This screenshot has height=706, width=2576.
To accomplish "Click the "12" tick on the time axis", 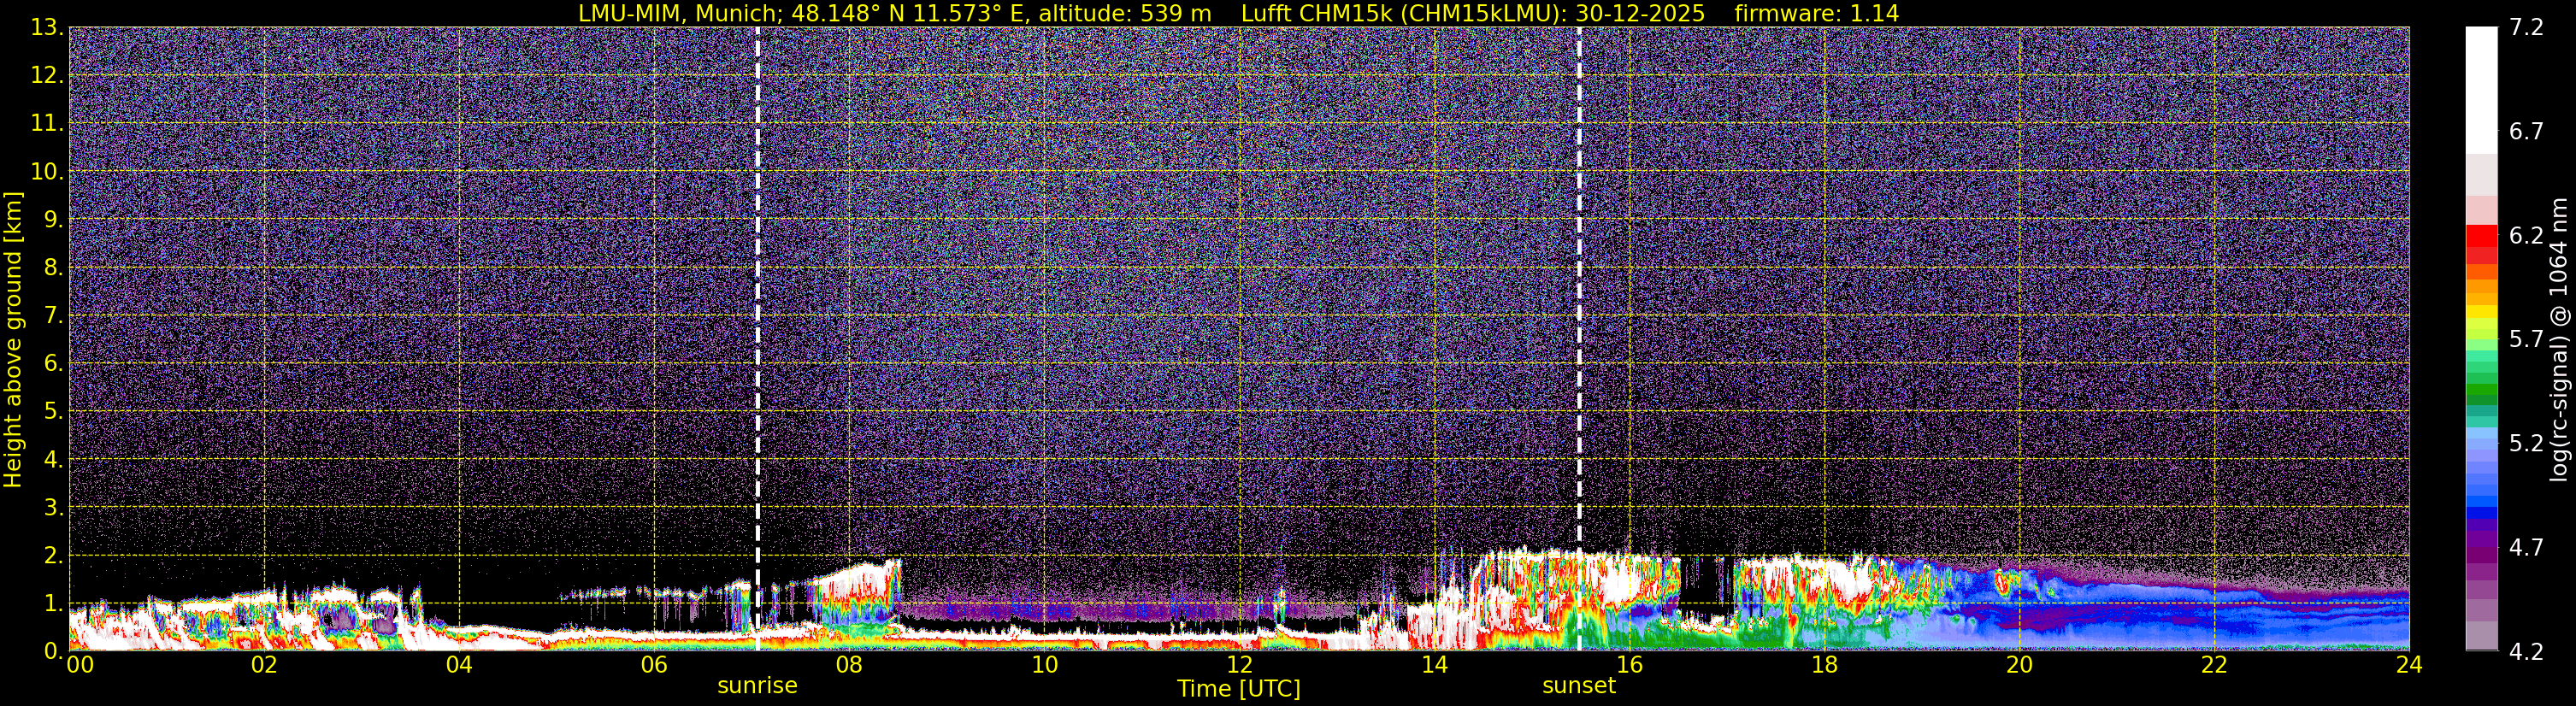I will [1239, 665].
